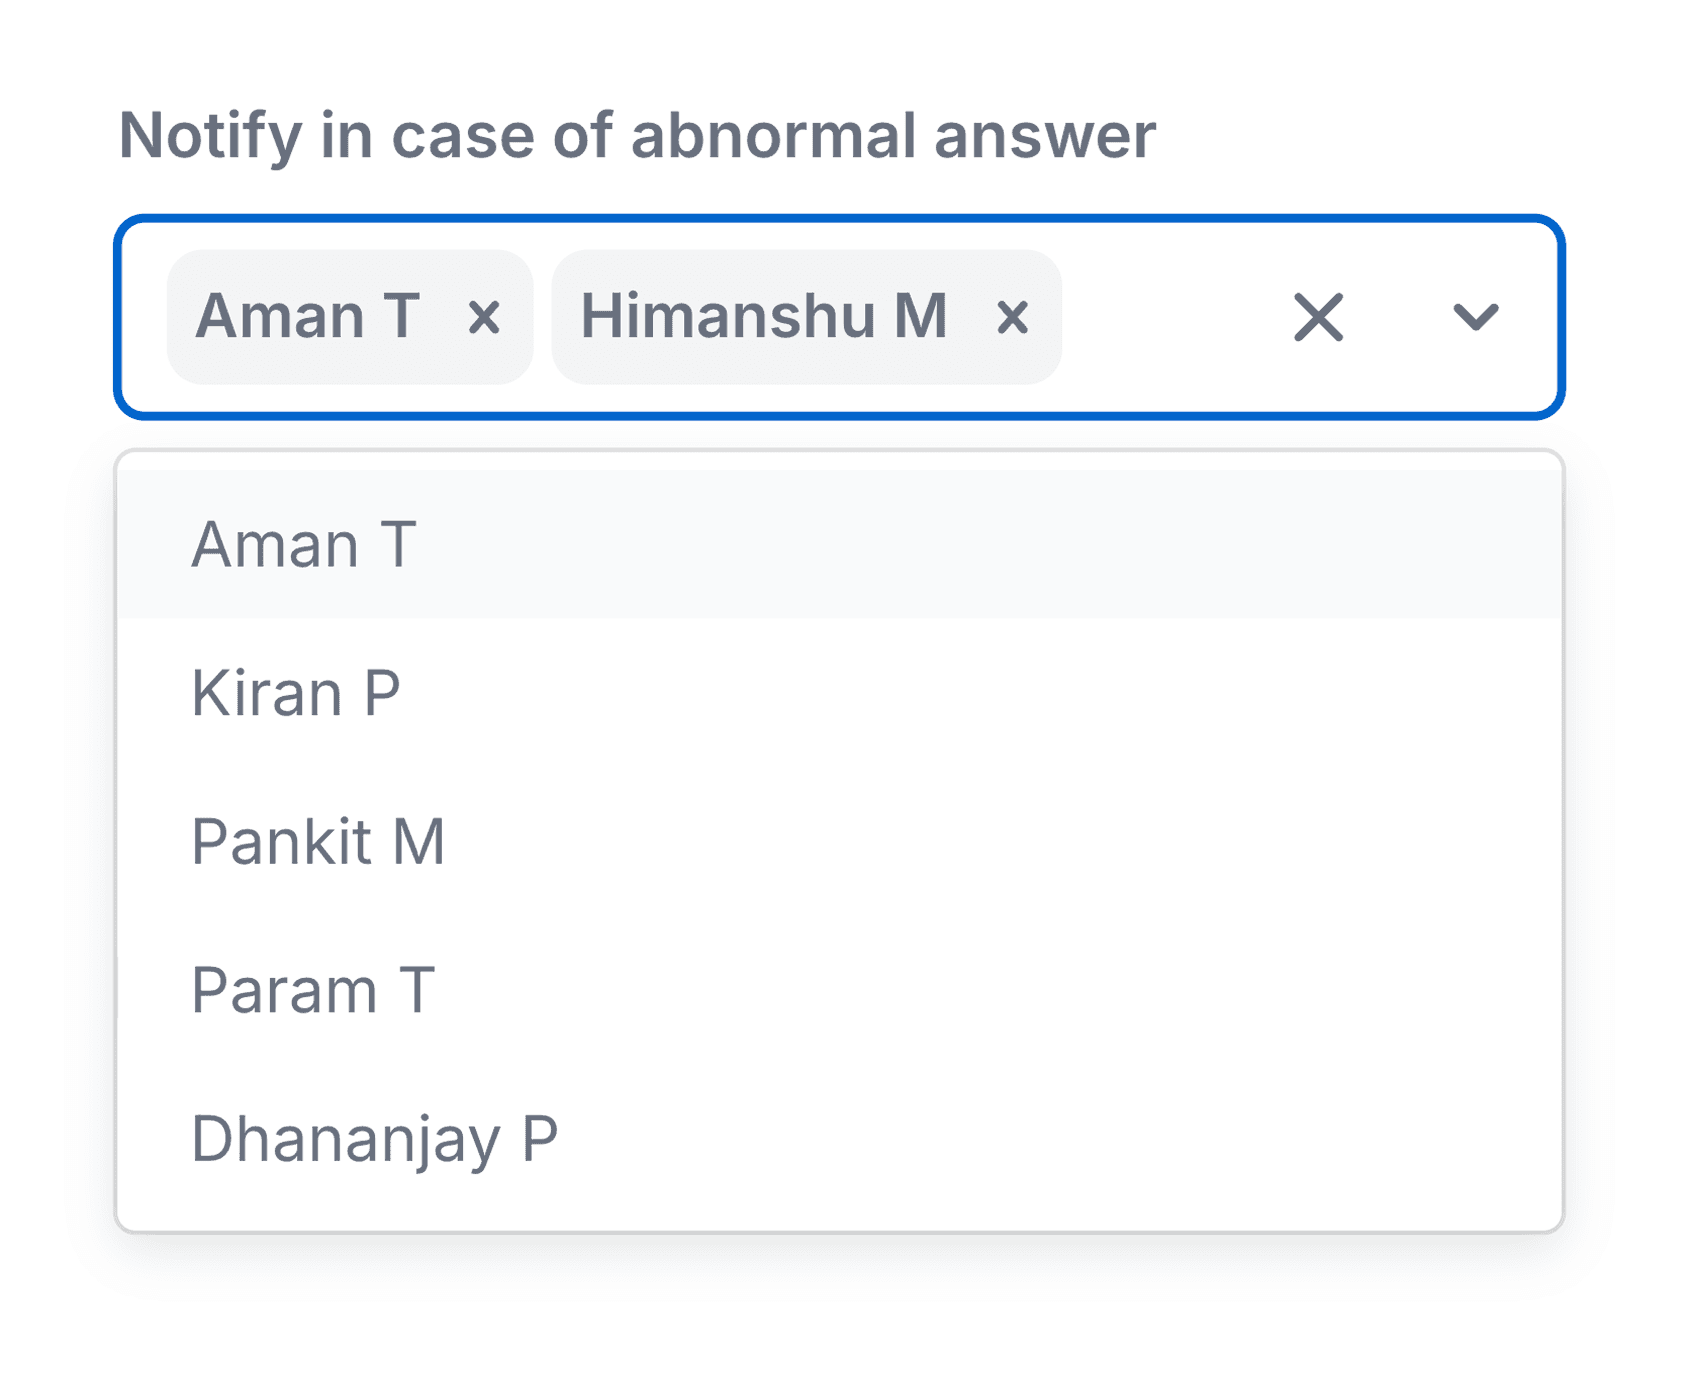Click the X beside Himanshu M
1692x1400 pixels.
click(x=1014, y=318)
